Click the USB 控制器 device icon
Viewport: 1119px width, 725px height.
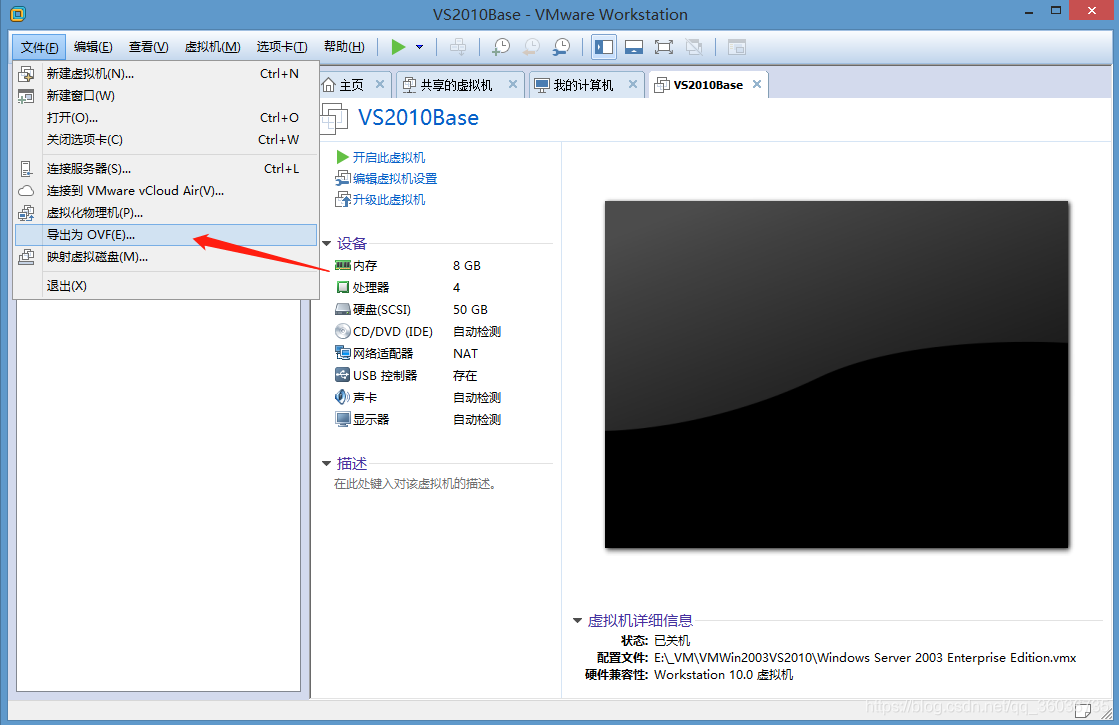click(x=343, y=375)
